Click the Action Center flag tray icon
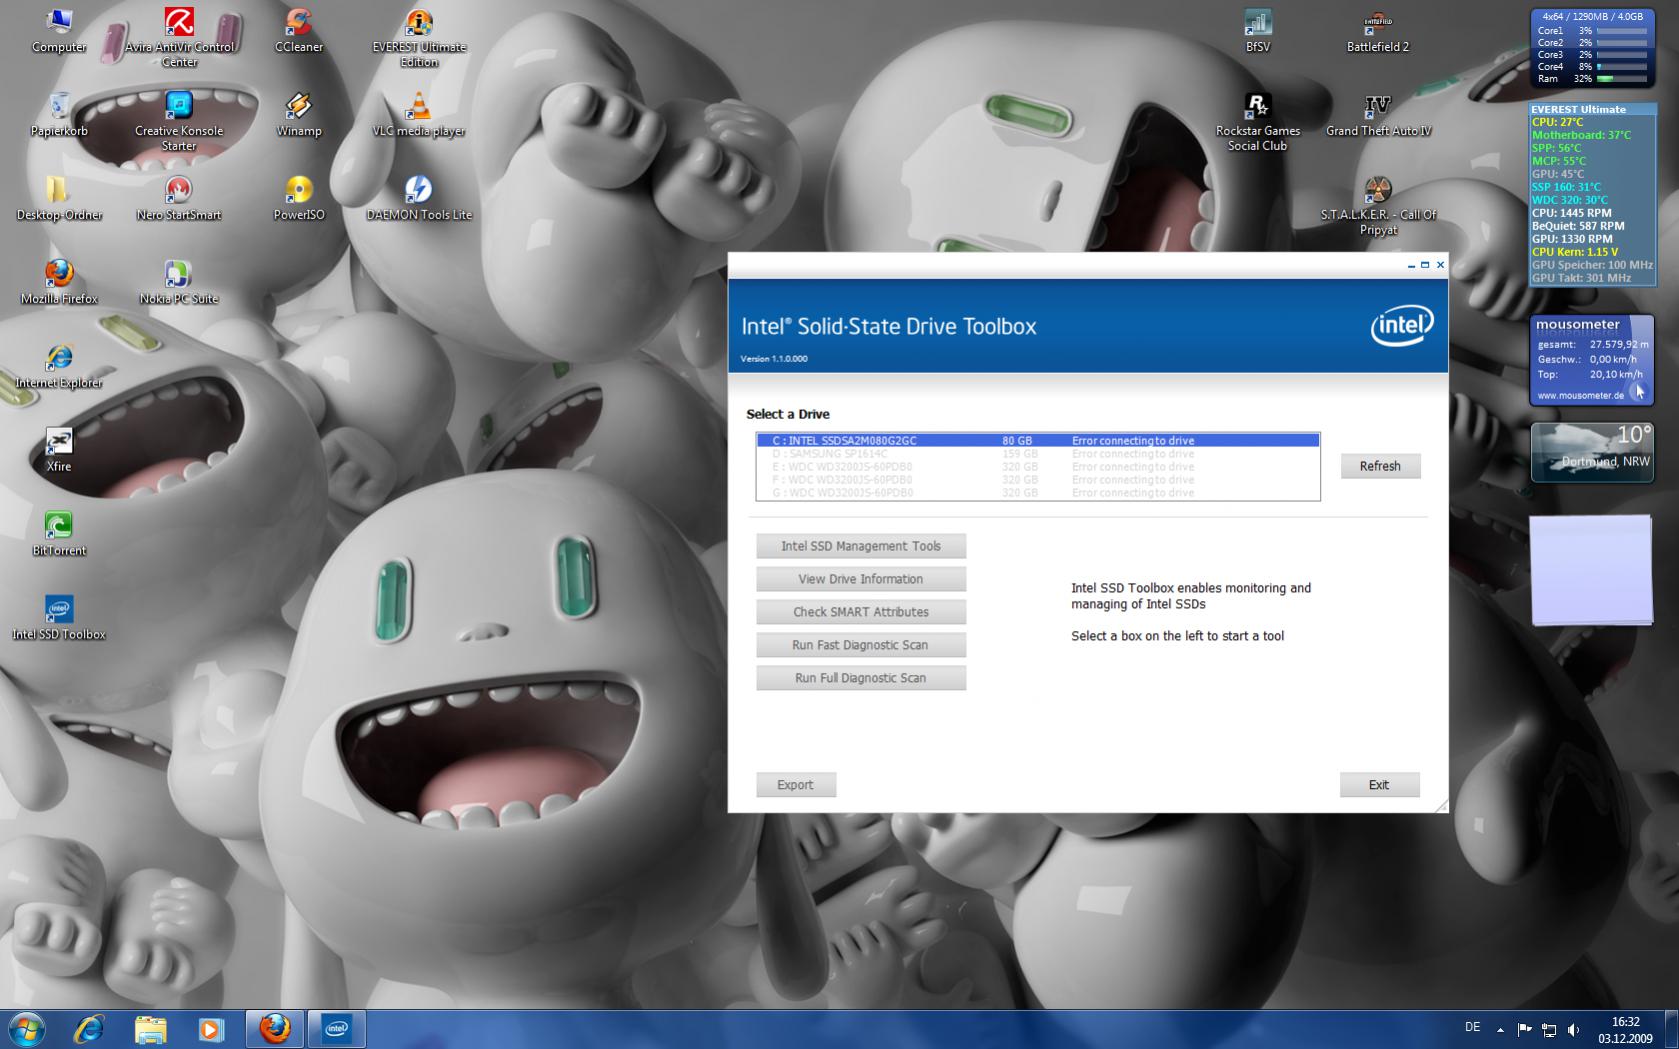This screenshot has height=1049, width=1679. click(x=1524, y=1028)
